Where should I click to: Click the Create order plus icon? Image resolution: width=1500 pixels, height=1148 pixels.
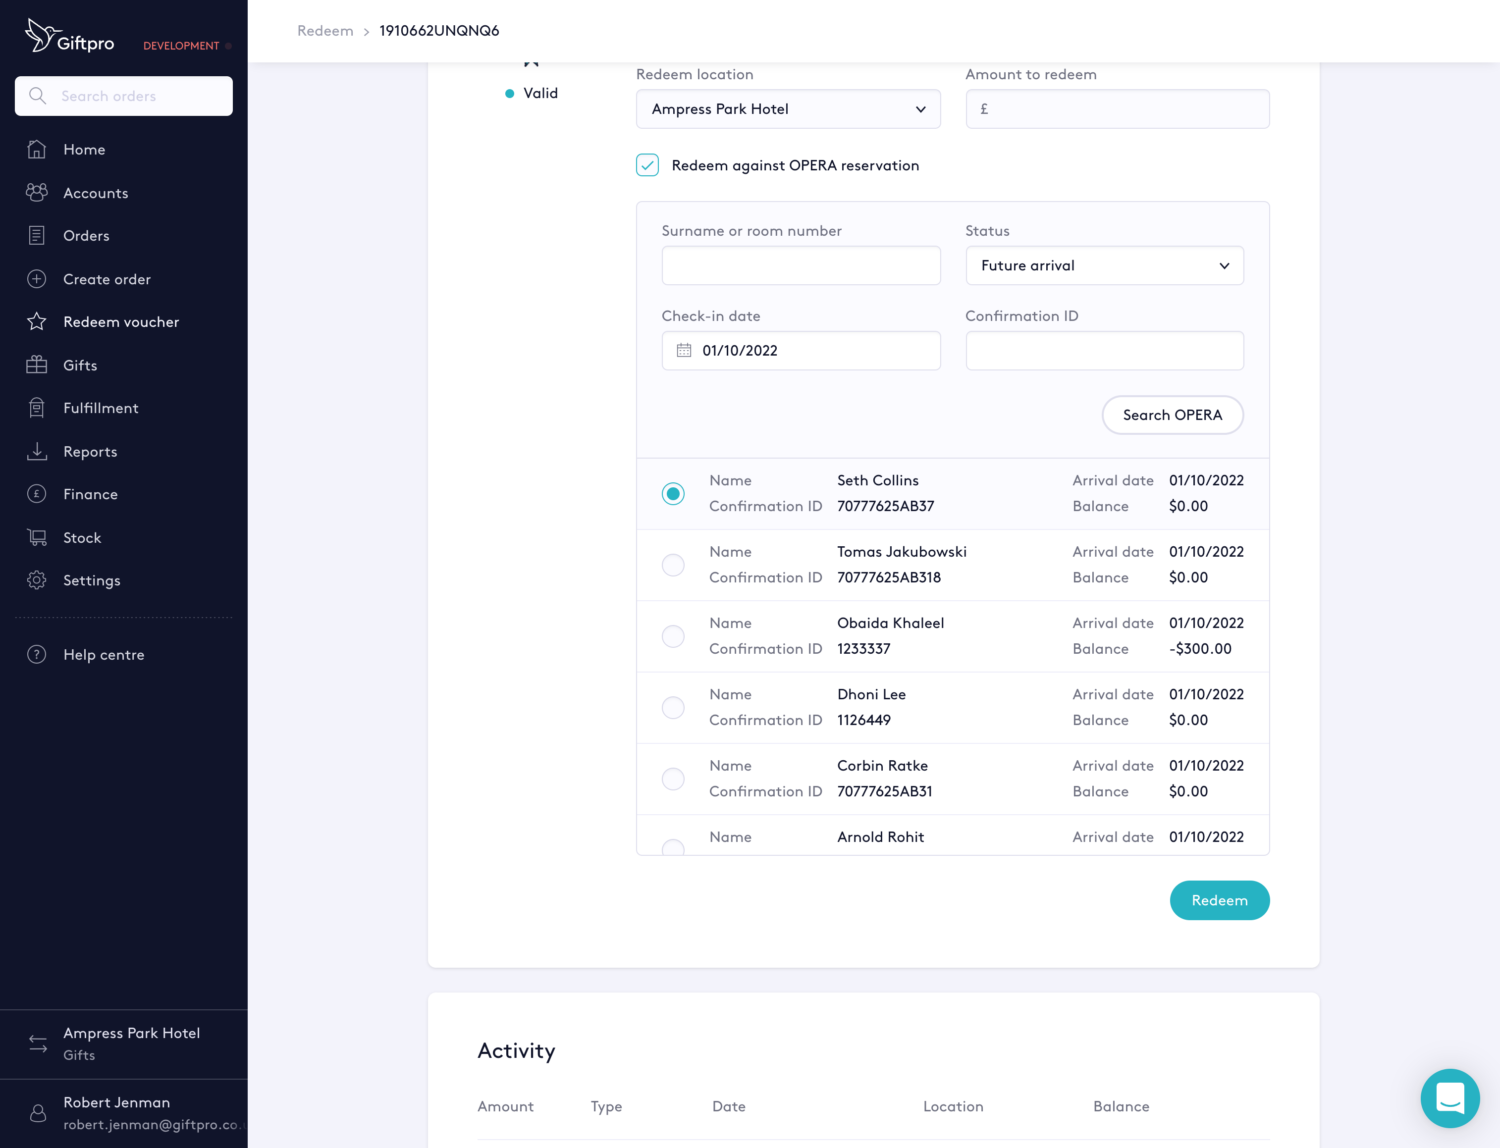pos(37,279)
